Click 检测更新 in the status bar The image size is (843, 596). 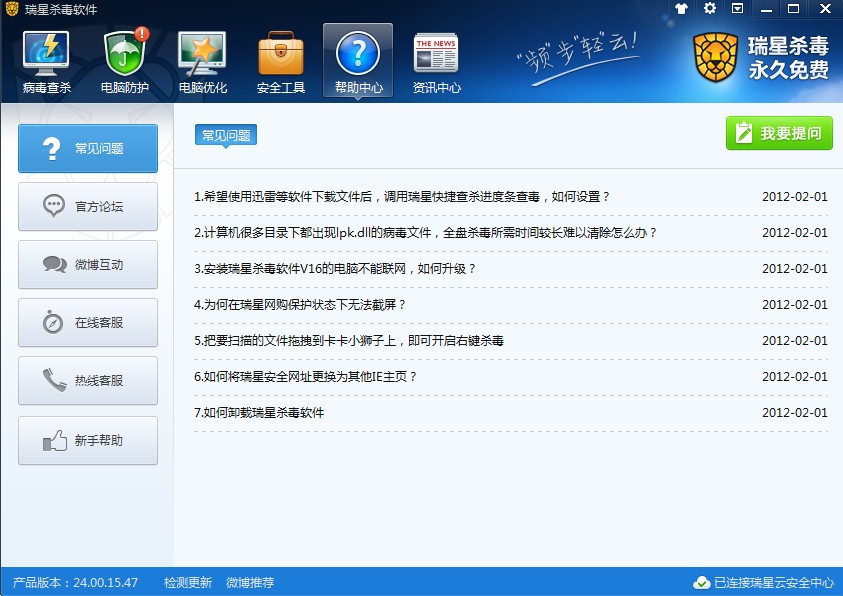[188, 583]
